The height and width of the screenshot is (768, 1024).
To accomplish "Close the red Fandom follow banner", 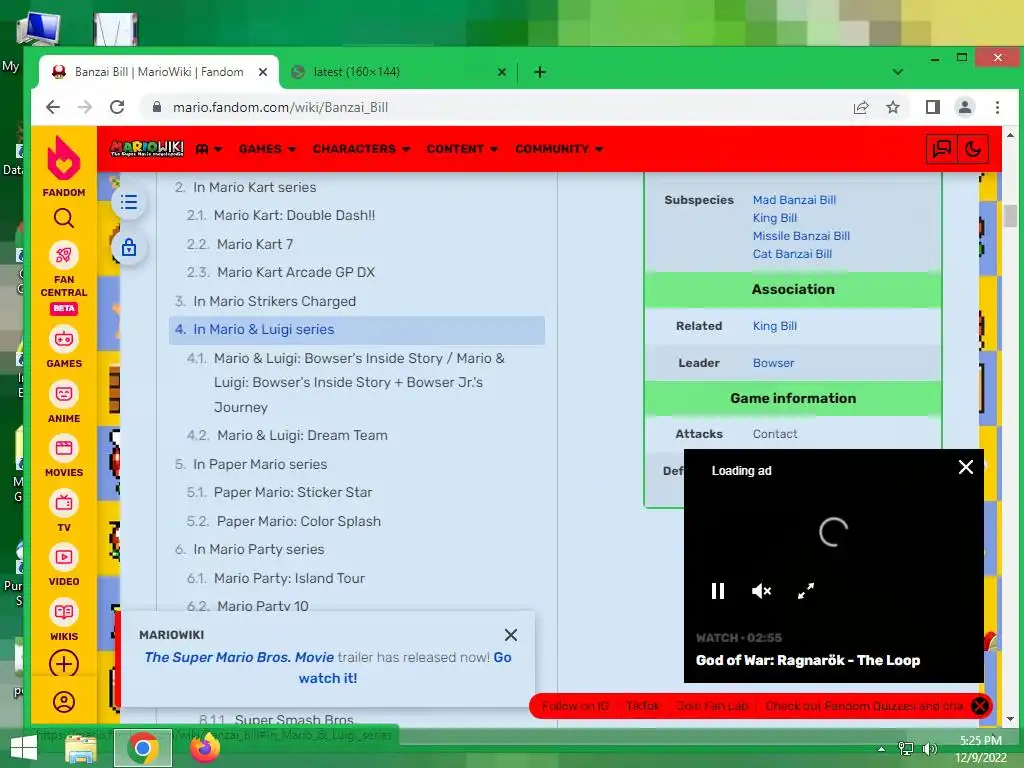I will click(980, 705).
